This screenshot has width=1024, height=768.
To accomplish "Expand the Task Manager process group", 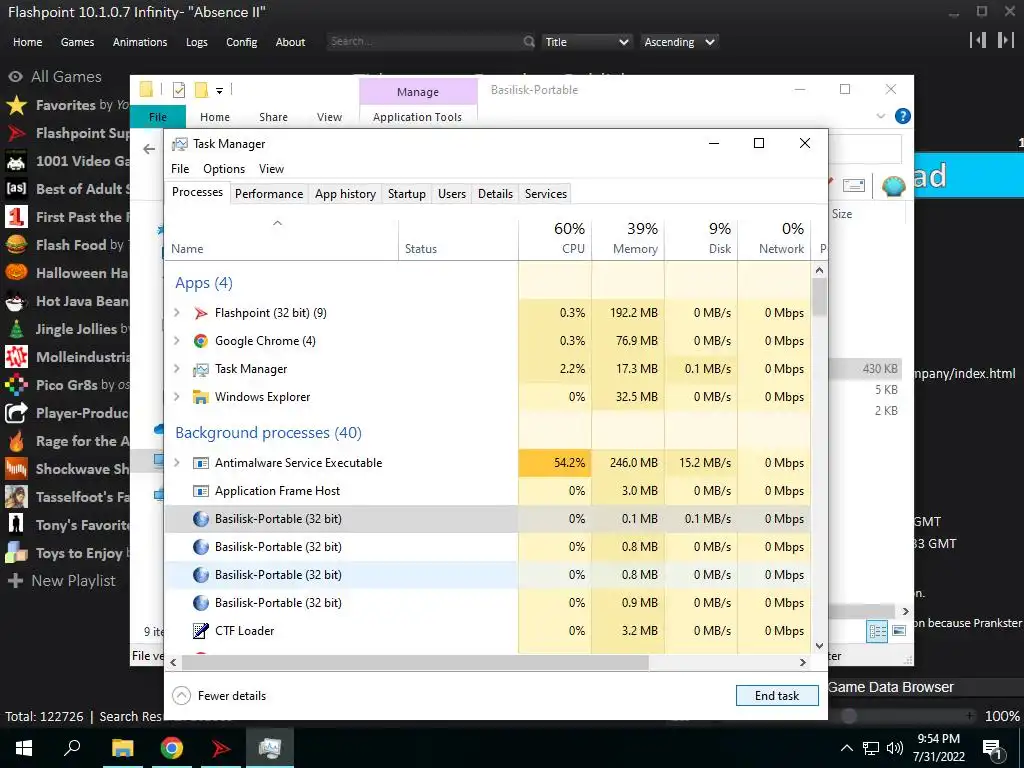I will pos(177,369).
